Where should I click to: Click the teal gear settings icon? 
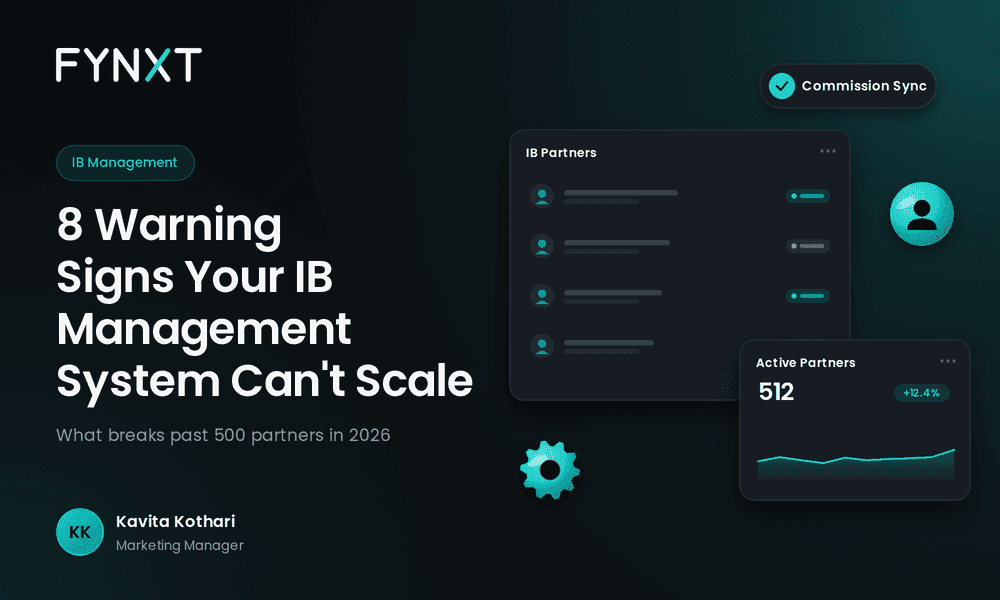click(550, 470)
